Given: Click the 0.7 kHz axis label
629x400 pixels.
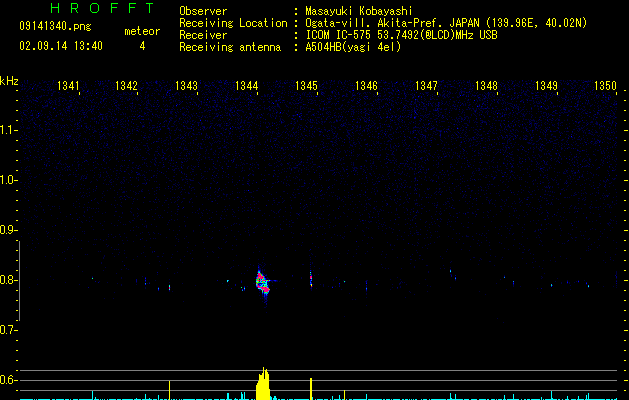Looking at the screenshot, I should click(8, 330).
